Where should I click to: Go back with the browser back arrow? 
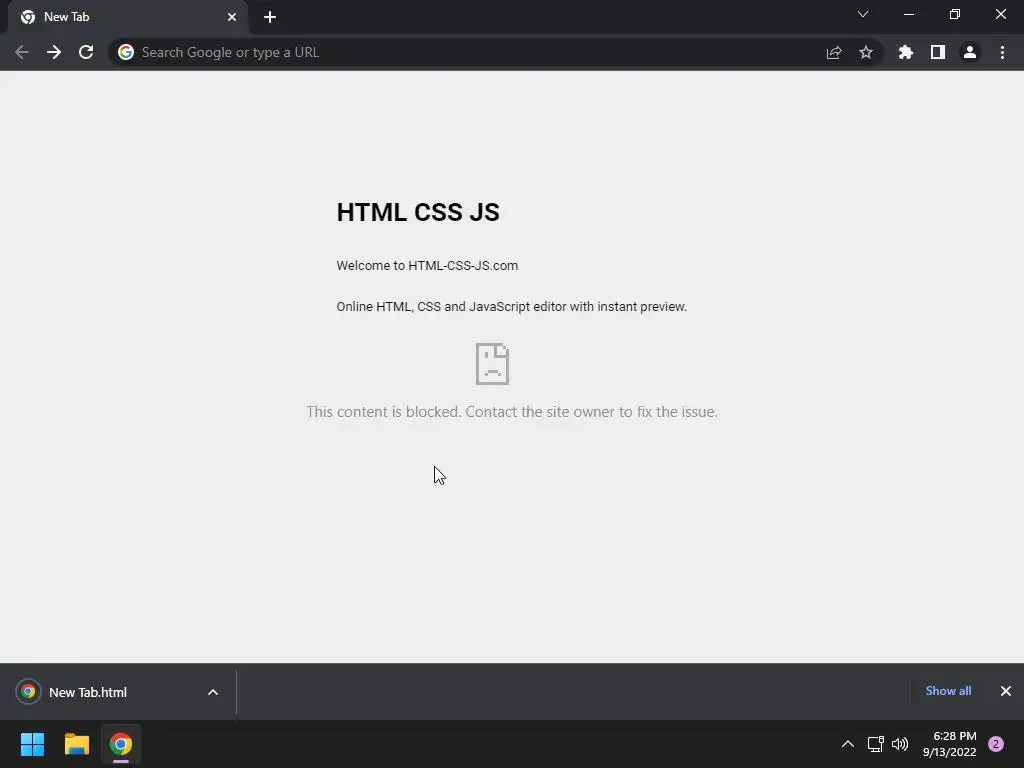[x=22, y=52]
